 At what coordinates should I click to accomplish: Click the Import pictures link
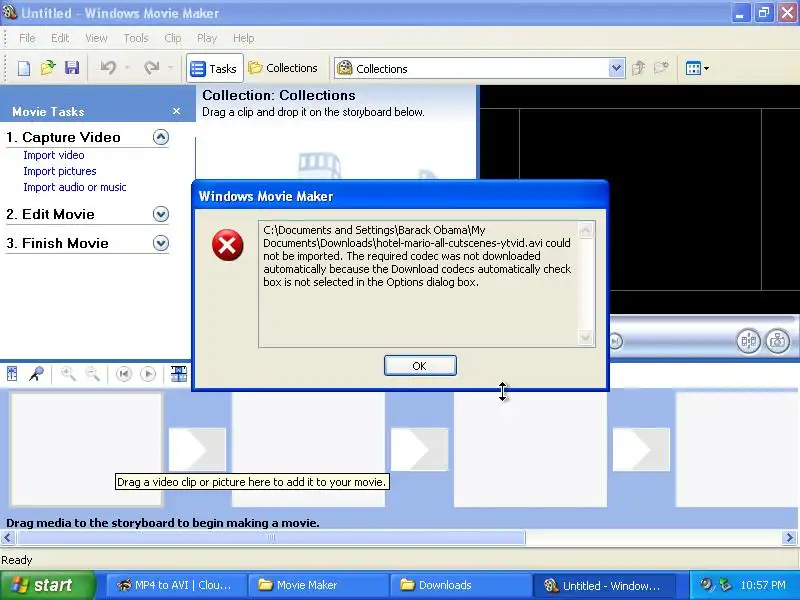pyautogui.click(x=60, y=171)
